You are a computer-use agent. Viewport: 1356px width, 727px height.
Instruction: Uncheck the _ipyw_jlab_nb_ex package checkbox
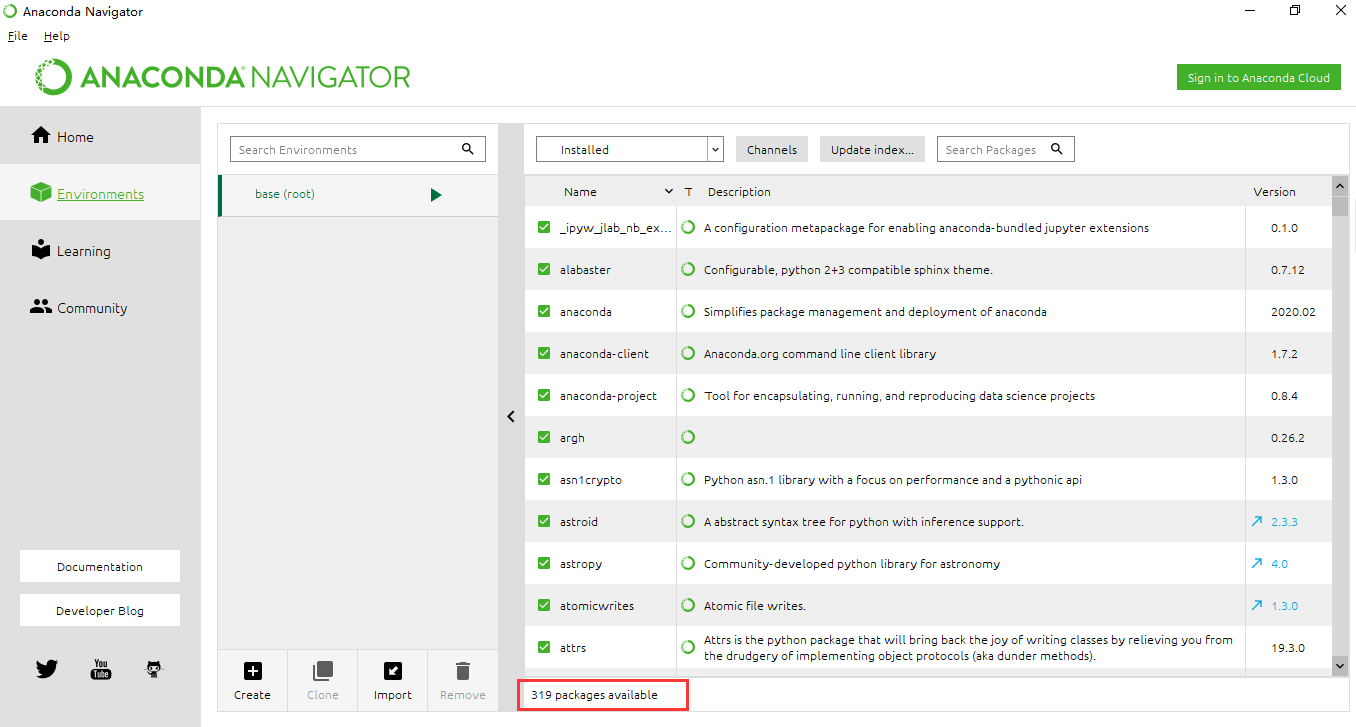click(x=544, y=227)
